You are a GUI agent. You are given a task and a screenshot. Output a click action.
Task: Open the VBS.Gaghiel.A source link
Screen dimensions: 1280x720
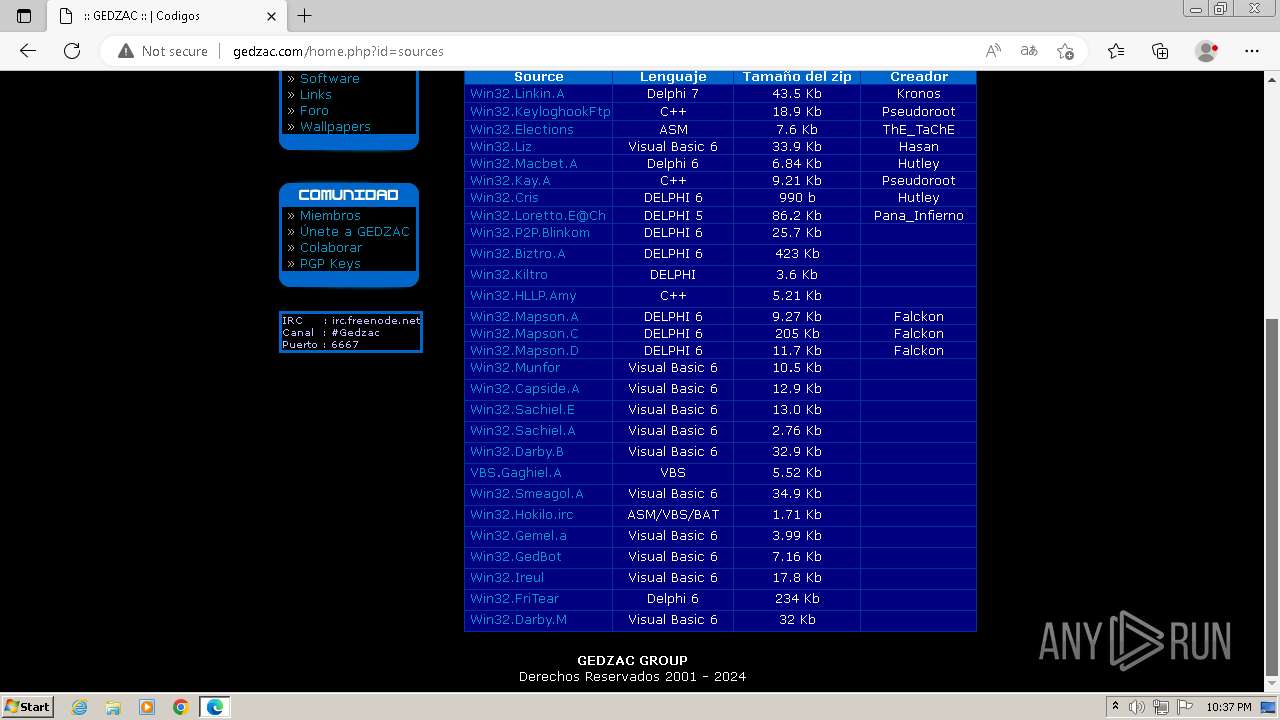516,472
